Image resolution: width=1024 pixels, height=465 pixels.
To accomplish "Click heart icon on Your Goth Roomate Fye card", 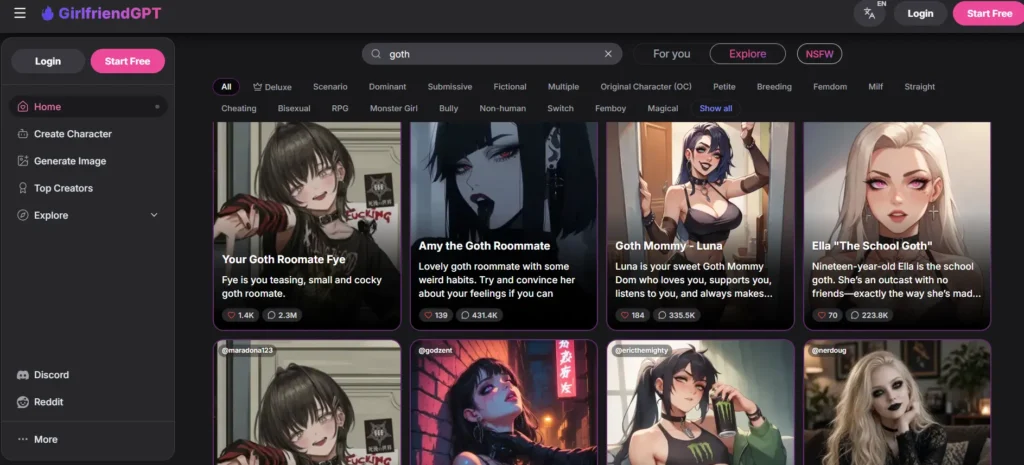I will pos(231,315).
